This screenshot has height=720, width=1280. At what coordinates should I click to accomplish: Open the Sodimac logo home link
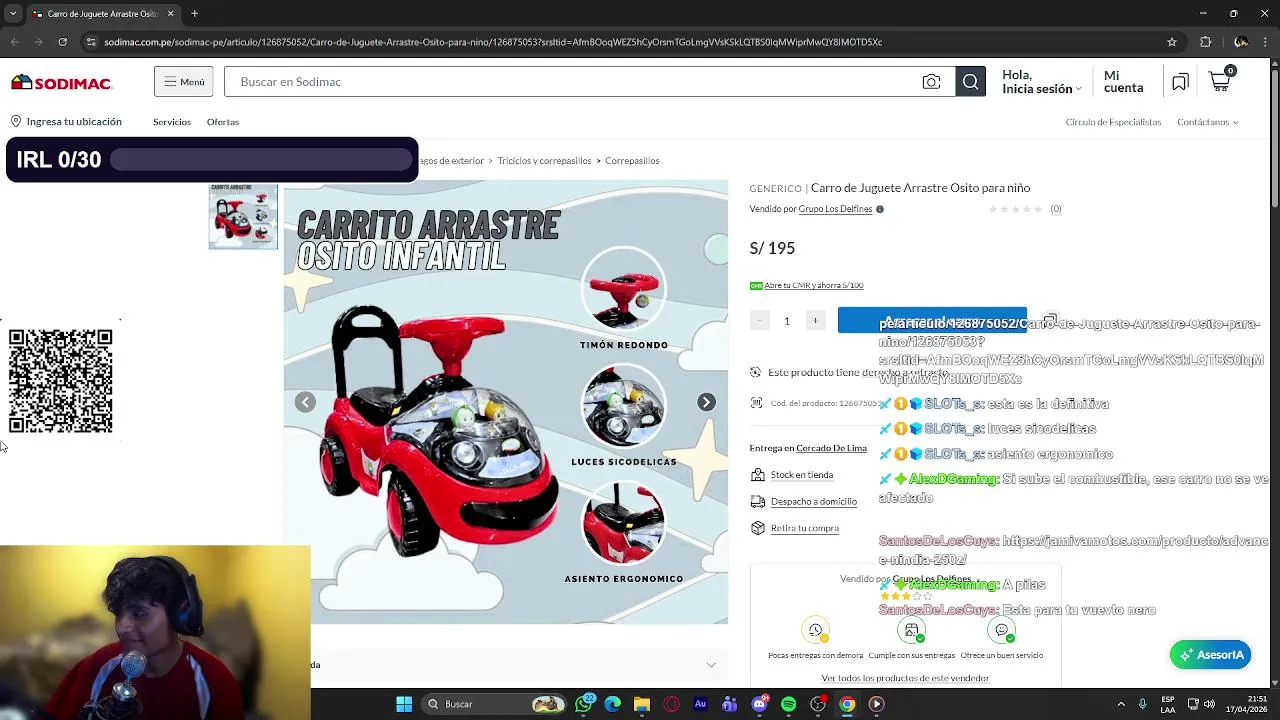point(61,82)
